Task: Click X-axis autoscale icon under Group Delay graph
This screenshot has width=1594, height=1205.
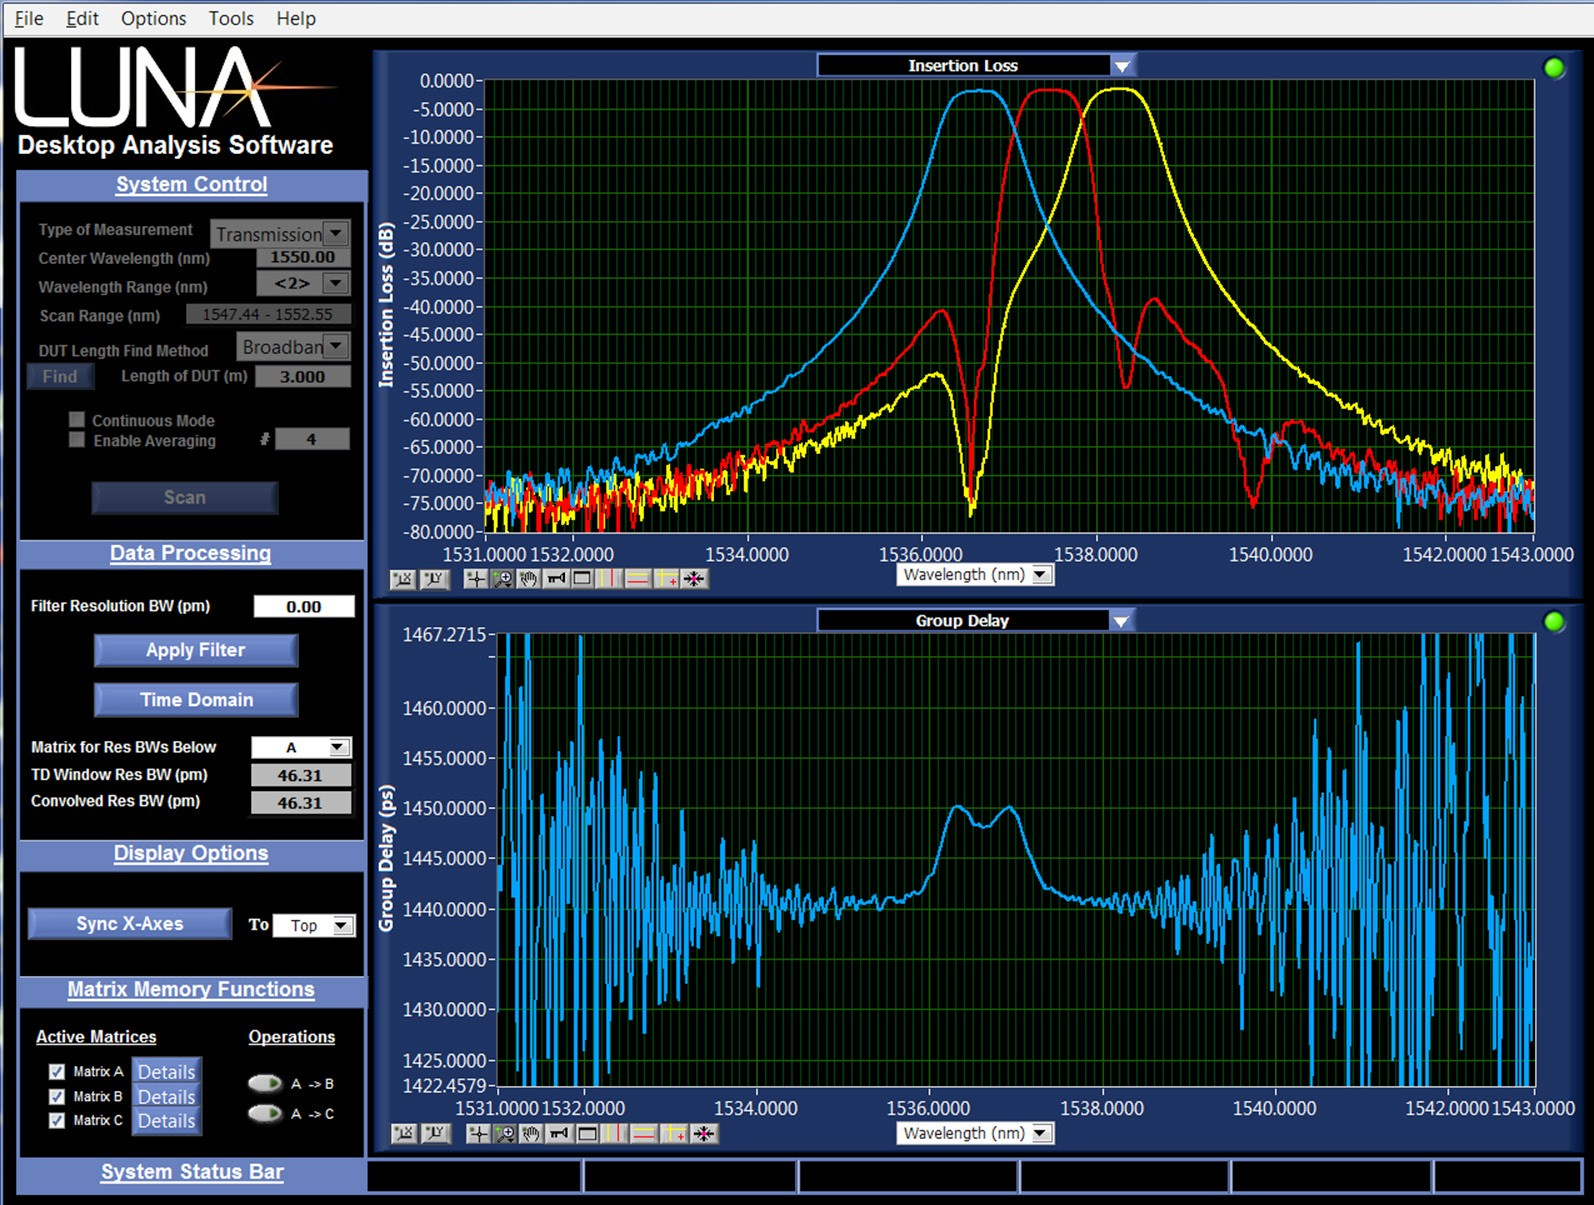Action: [404, 1133]
